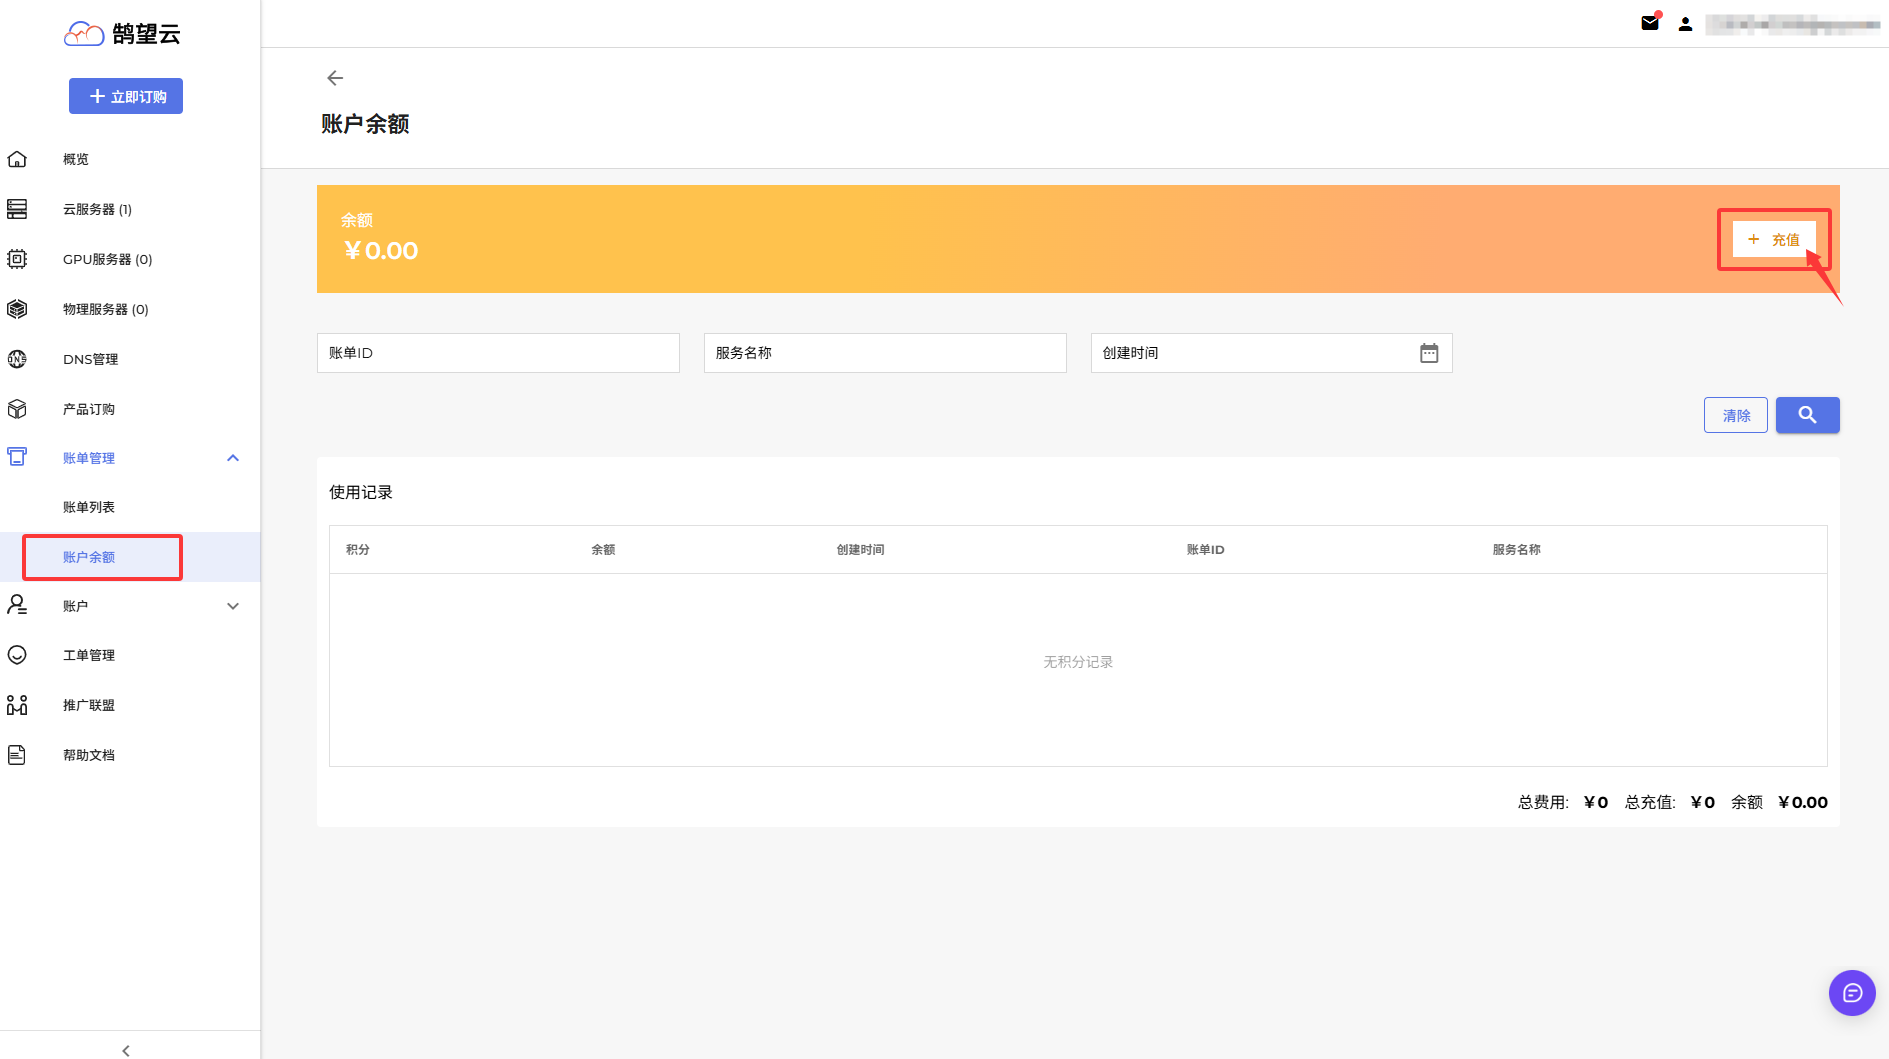
Task: Expand the 账户 menu chevron
Action: [x=233, y=606]
